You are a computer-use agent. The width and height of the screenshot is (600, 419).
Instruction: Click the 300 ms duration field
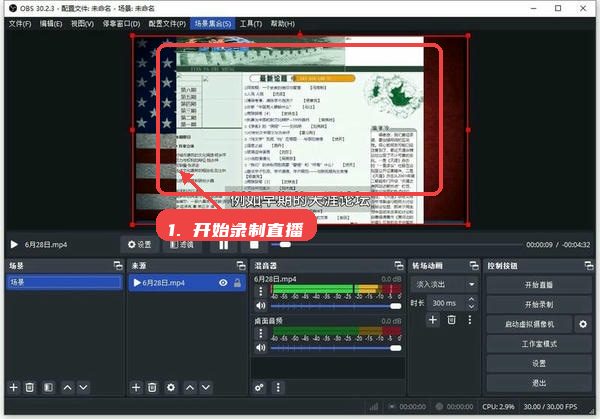coord(446,303)
